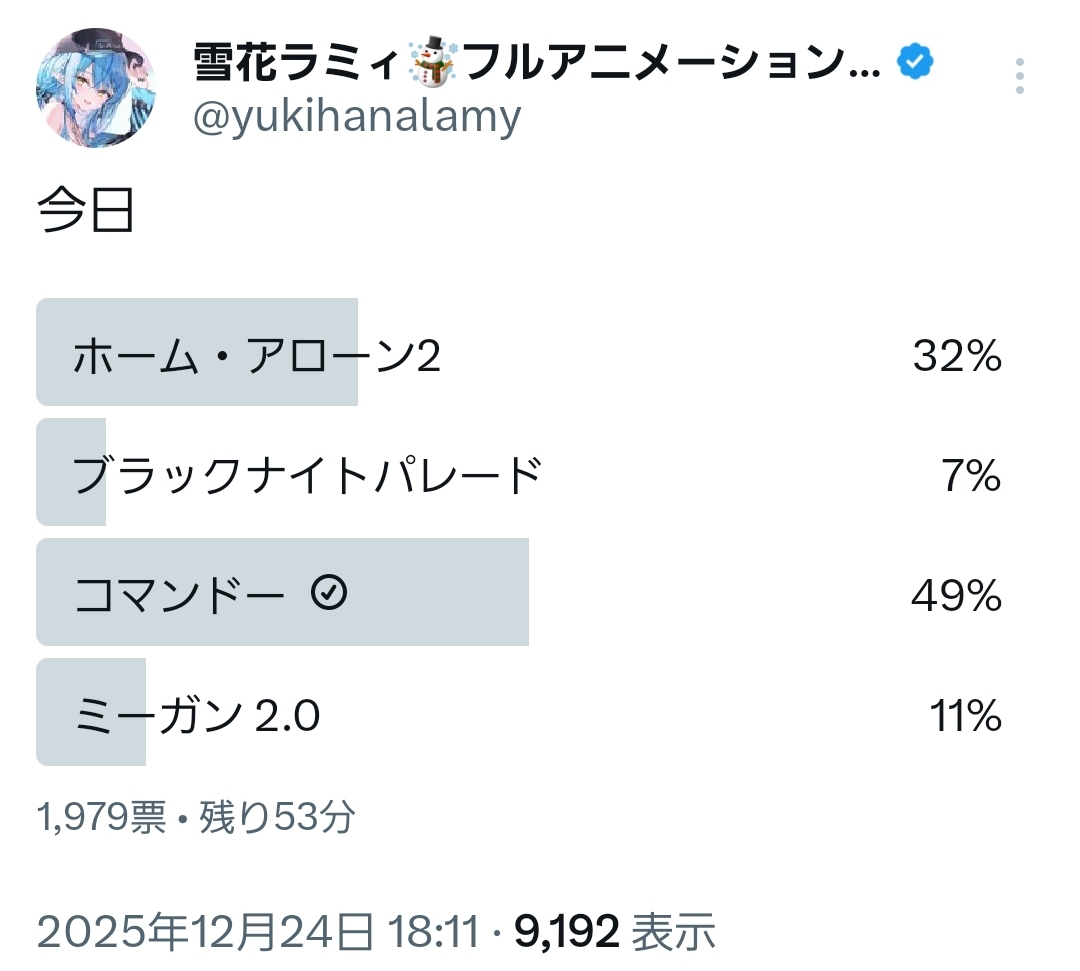The image size is (1080, 971).
Task: Select the ブラックナイトパレード poll option
Action: point(307,477)
